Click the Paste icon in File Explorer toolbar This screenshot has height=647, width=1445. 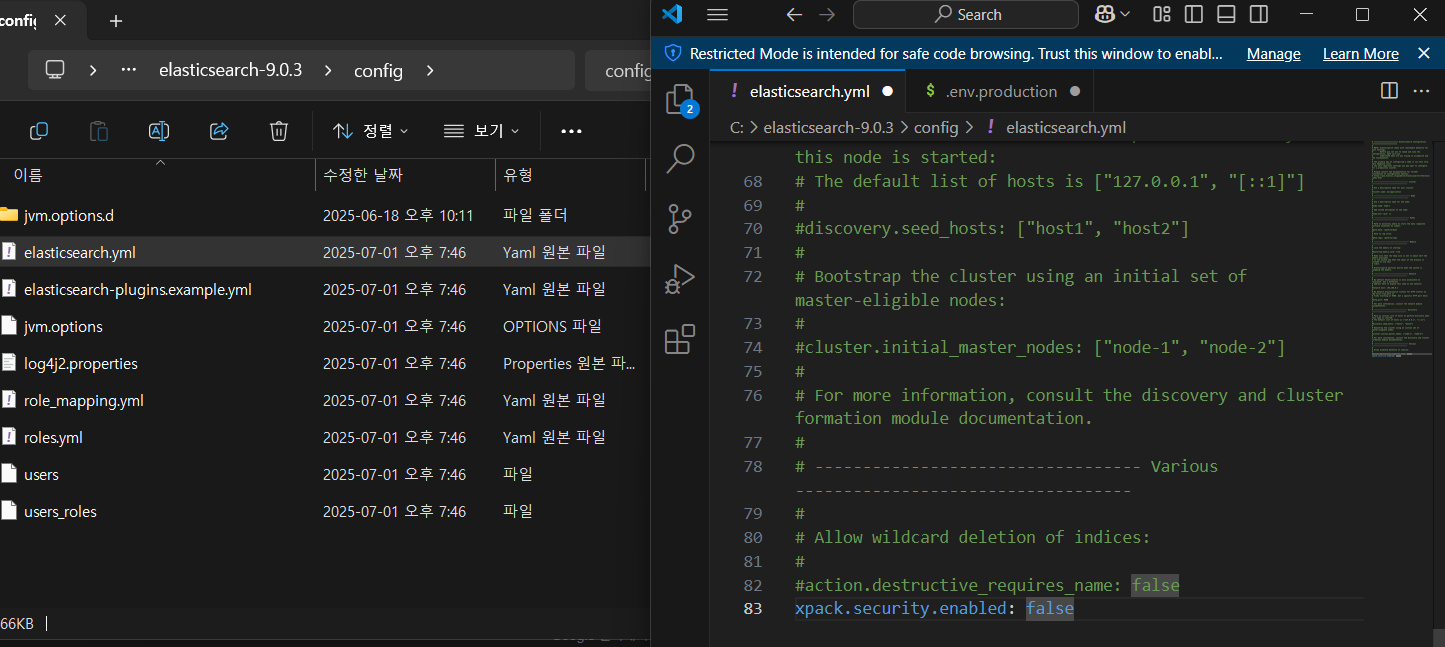pos(98,131)
